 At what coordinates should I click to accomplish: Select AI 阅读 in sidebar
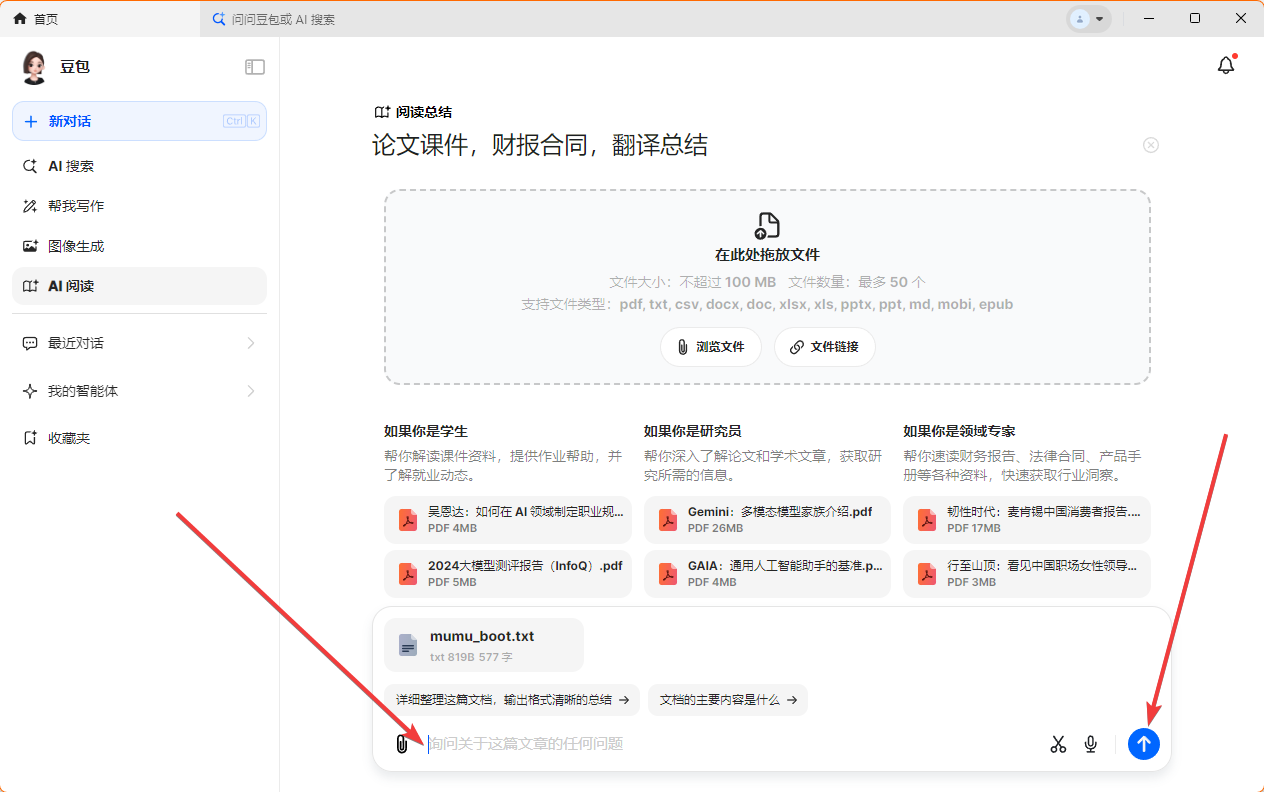pos(139,286)
